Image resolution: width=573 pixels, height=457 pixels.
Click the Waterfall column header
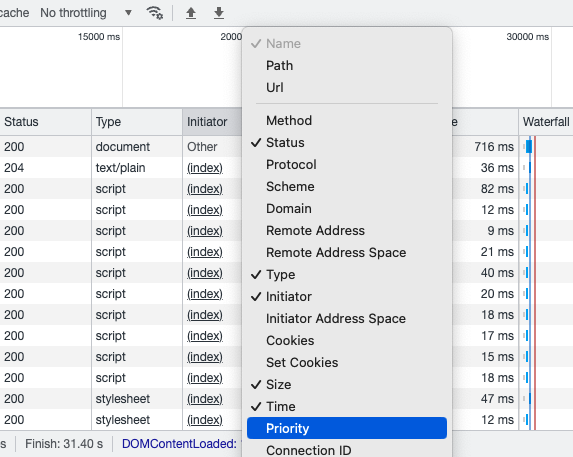coord(546,122)
